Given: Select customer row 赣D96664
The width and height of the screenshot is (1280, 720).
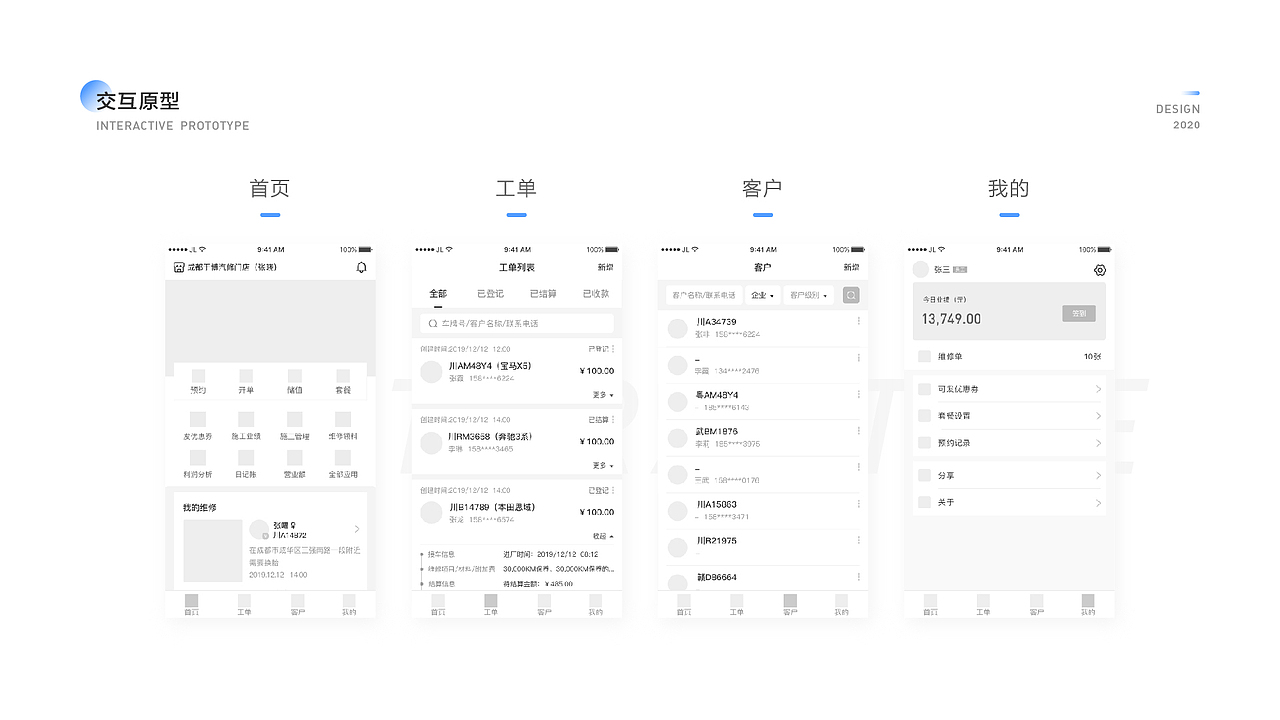Looking at the screenshot, I should (x=762, y=579).
